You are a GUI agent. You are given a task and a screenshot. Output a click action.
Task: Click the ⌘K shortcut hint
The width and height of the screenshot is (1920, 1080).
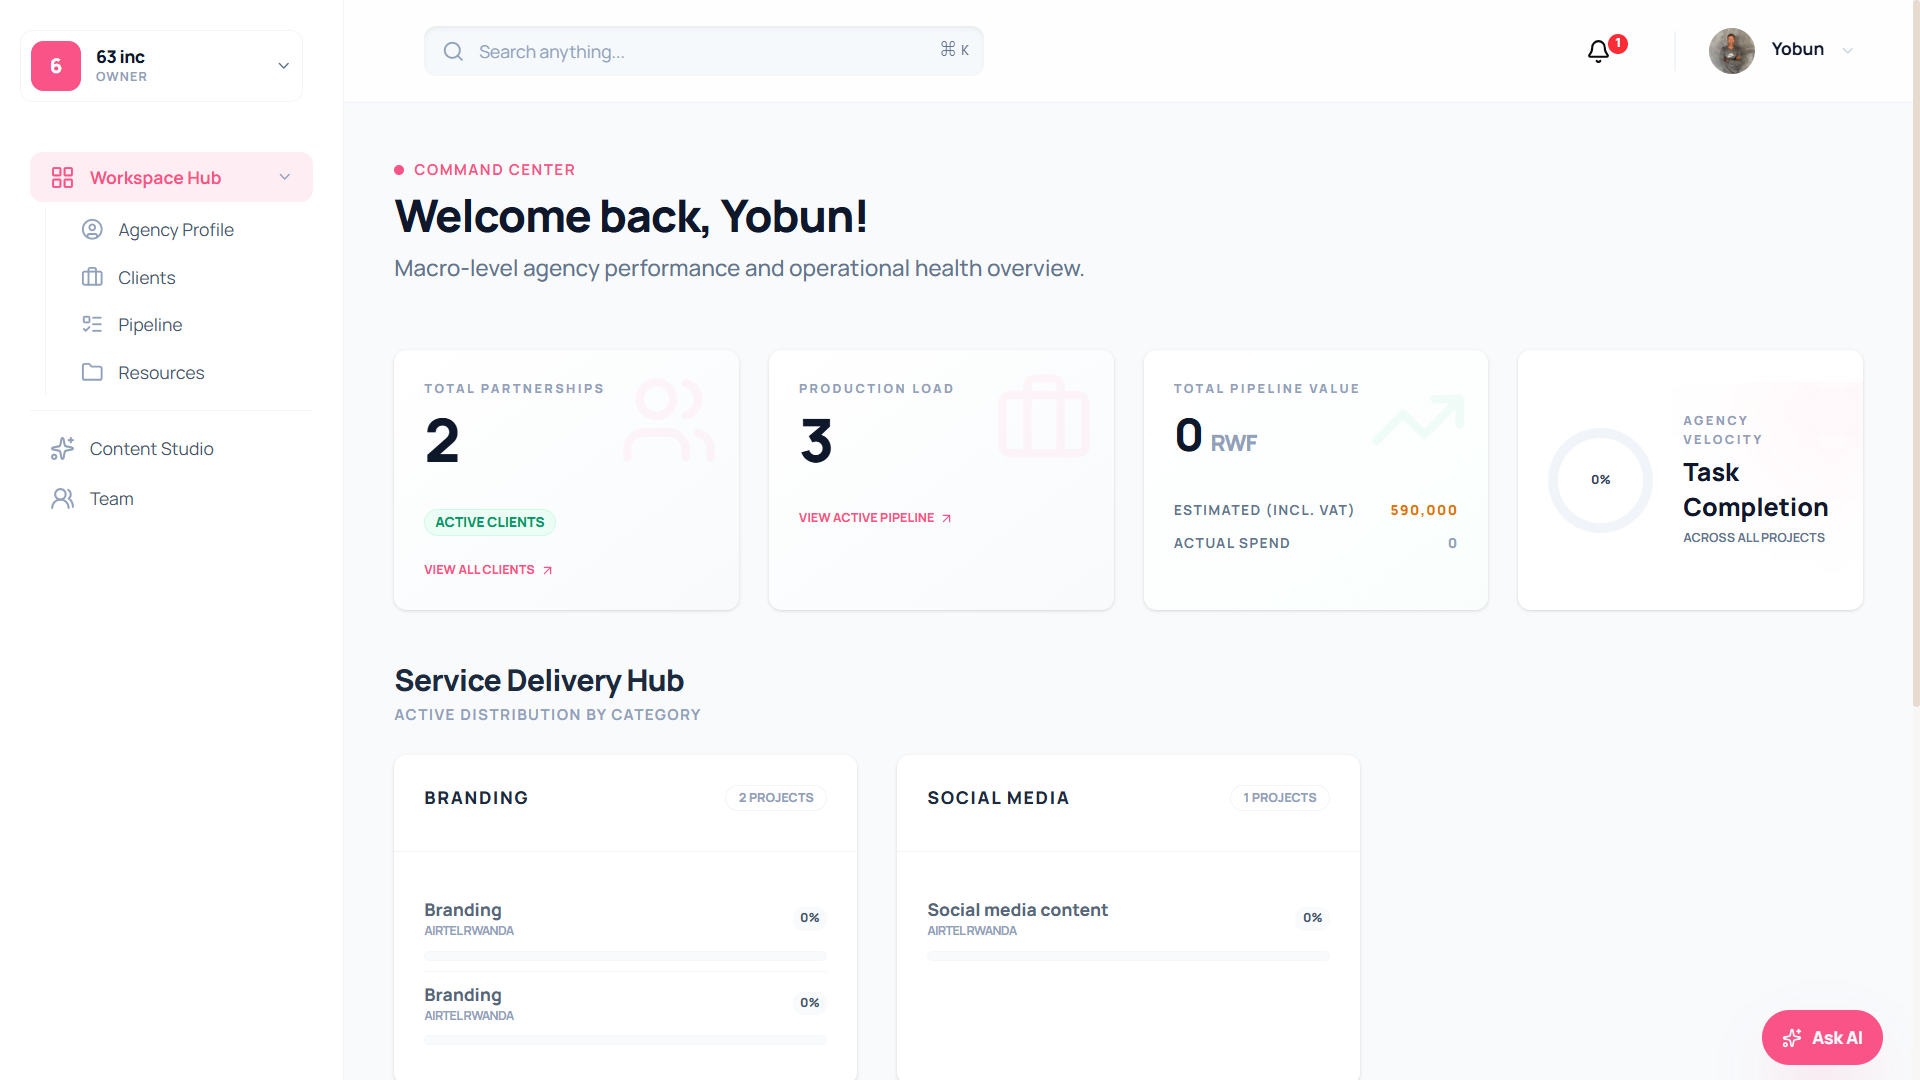954,49
